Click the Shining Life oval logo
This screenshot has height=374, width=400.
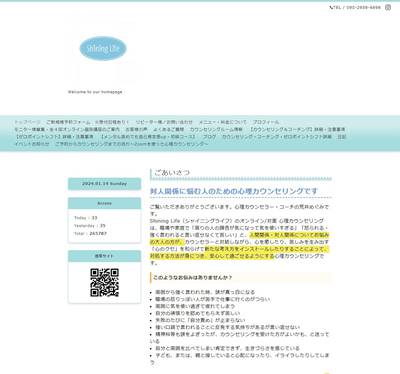pos(103,48)
